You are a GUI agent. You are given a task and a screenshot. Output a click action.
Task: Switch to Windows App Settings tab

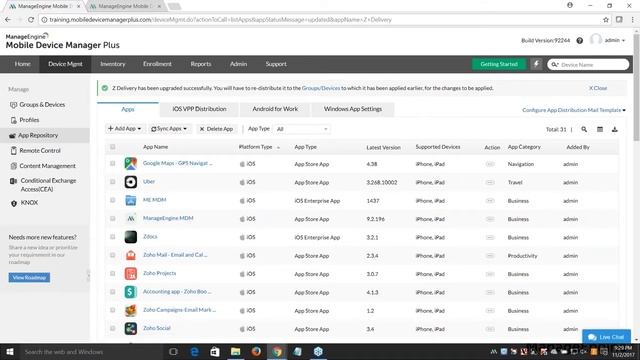(x=353, y=109)
